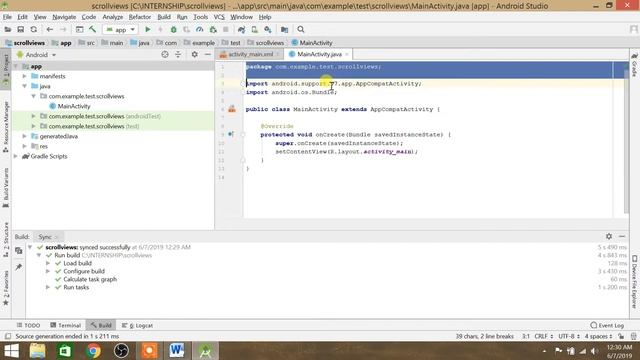
Task: Navigate forward with the right arrow icon
Action: 63,29
